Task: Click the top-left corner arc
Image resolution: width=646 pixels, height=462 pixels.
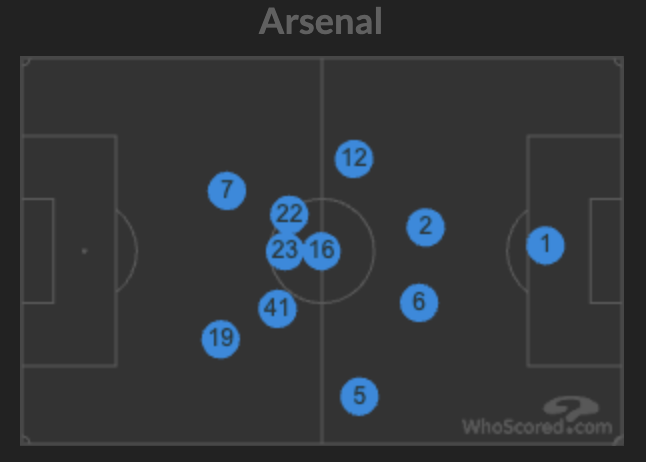Action: coord(25,62)
